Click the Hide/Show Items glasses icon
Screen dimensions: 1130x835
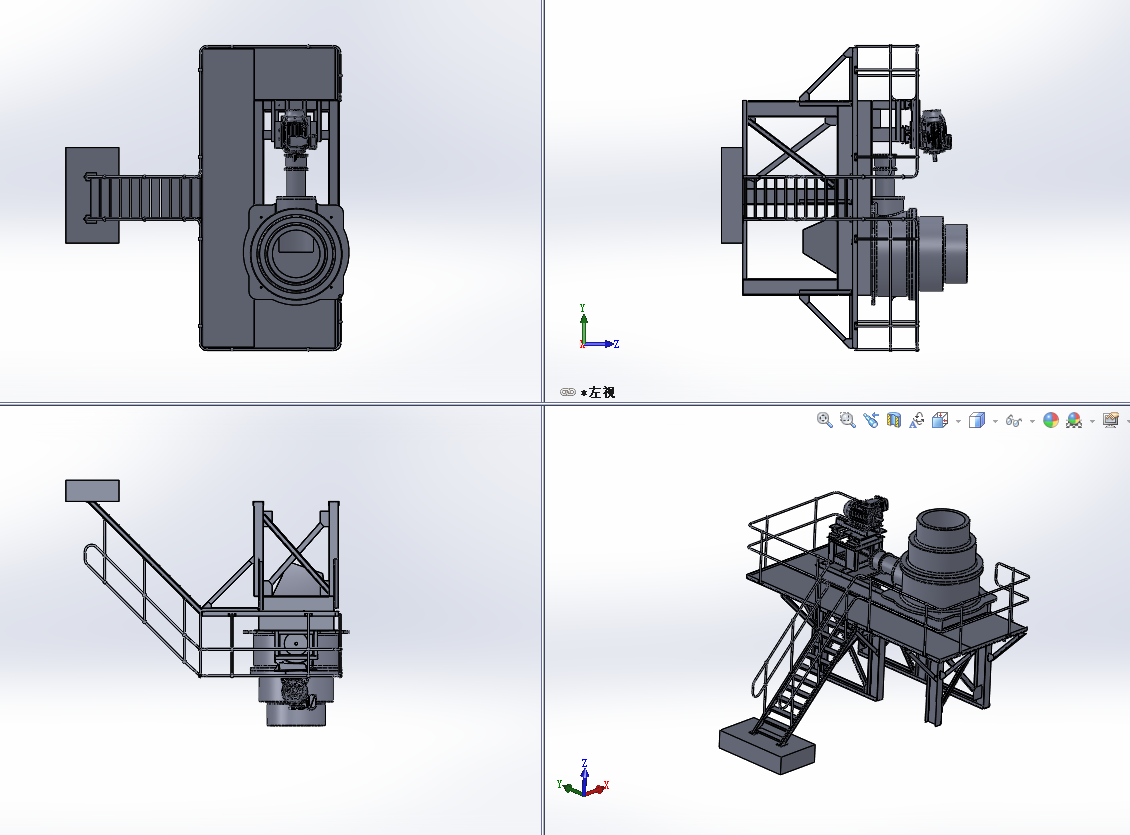[1014, 421]
